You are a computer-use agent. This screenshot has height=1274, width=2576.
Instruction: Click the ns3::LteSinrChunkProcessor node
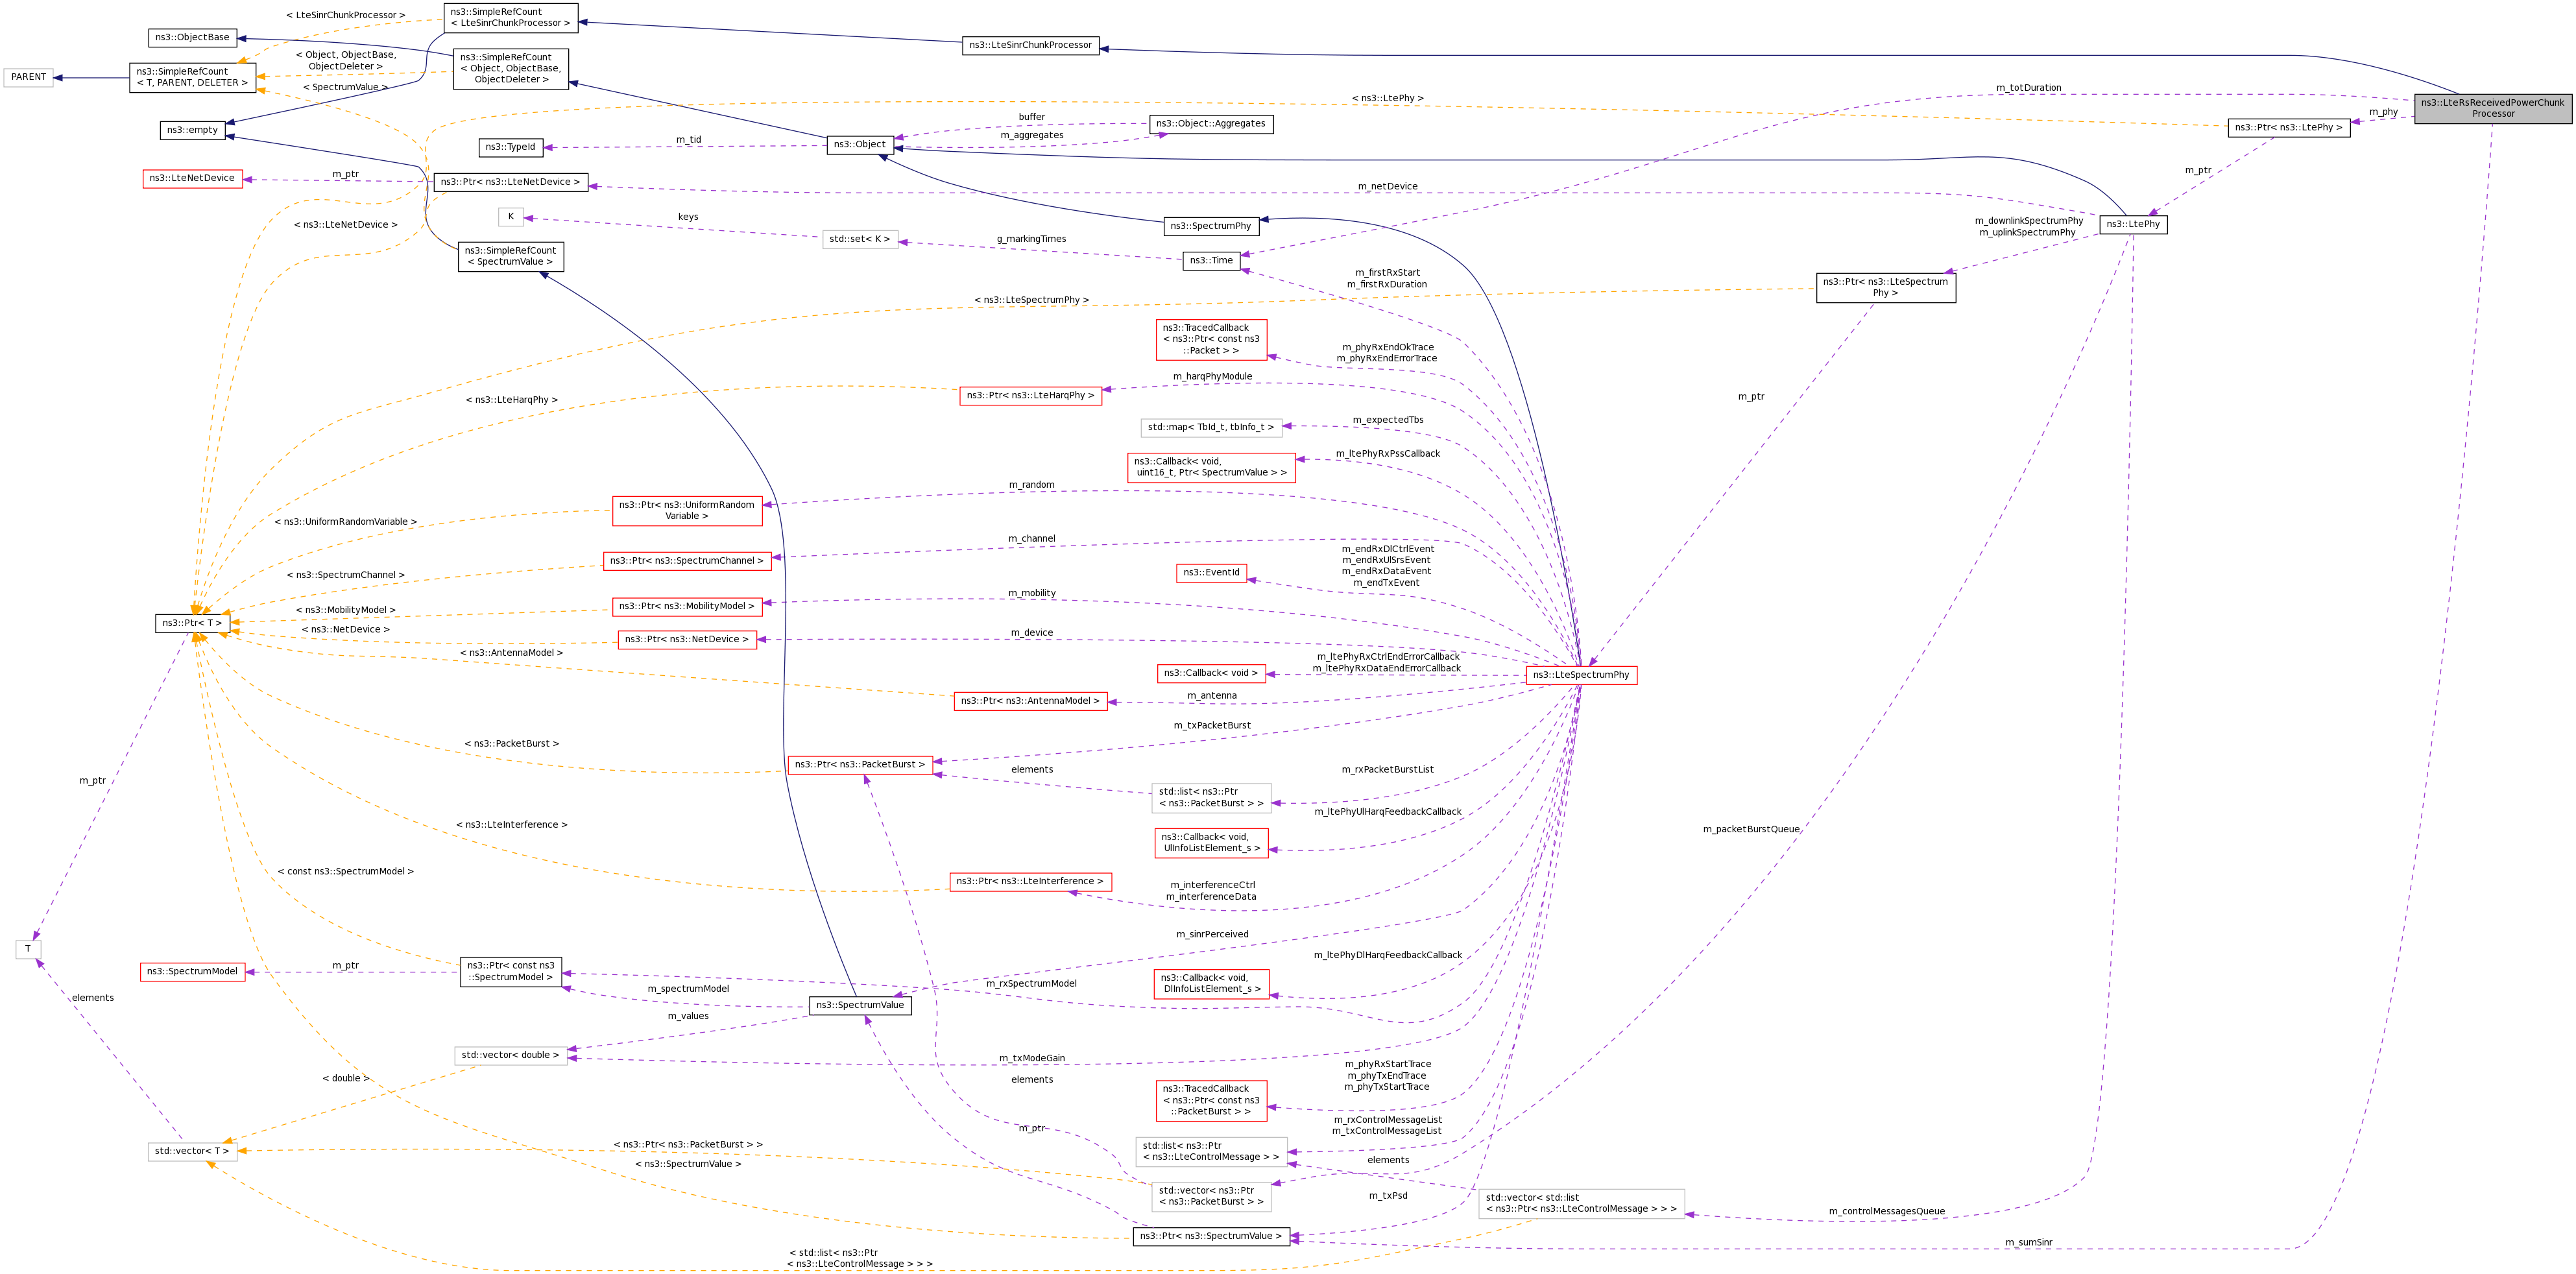point(1030,45)
